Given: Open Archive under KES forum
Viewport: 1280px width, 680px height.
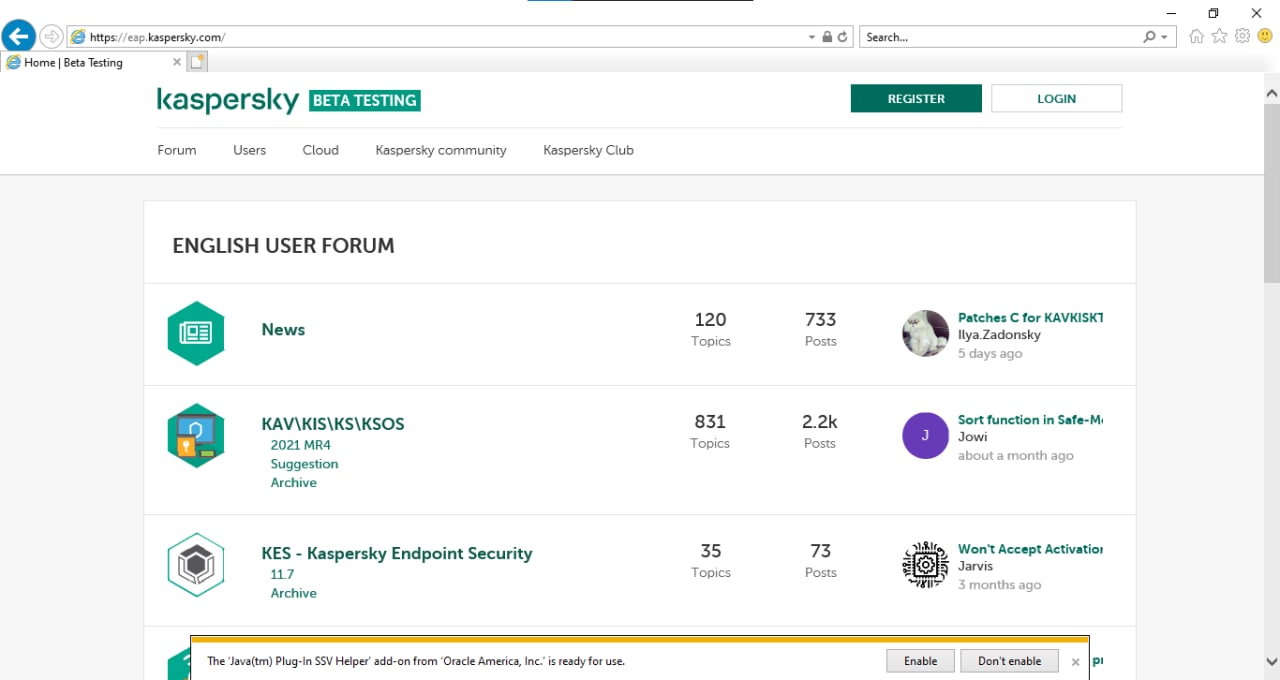Looking at the screenshot, I should (x=294, y=593).
